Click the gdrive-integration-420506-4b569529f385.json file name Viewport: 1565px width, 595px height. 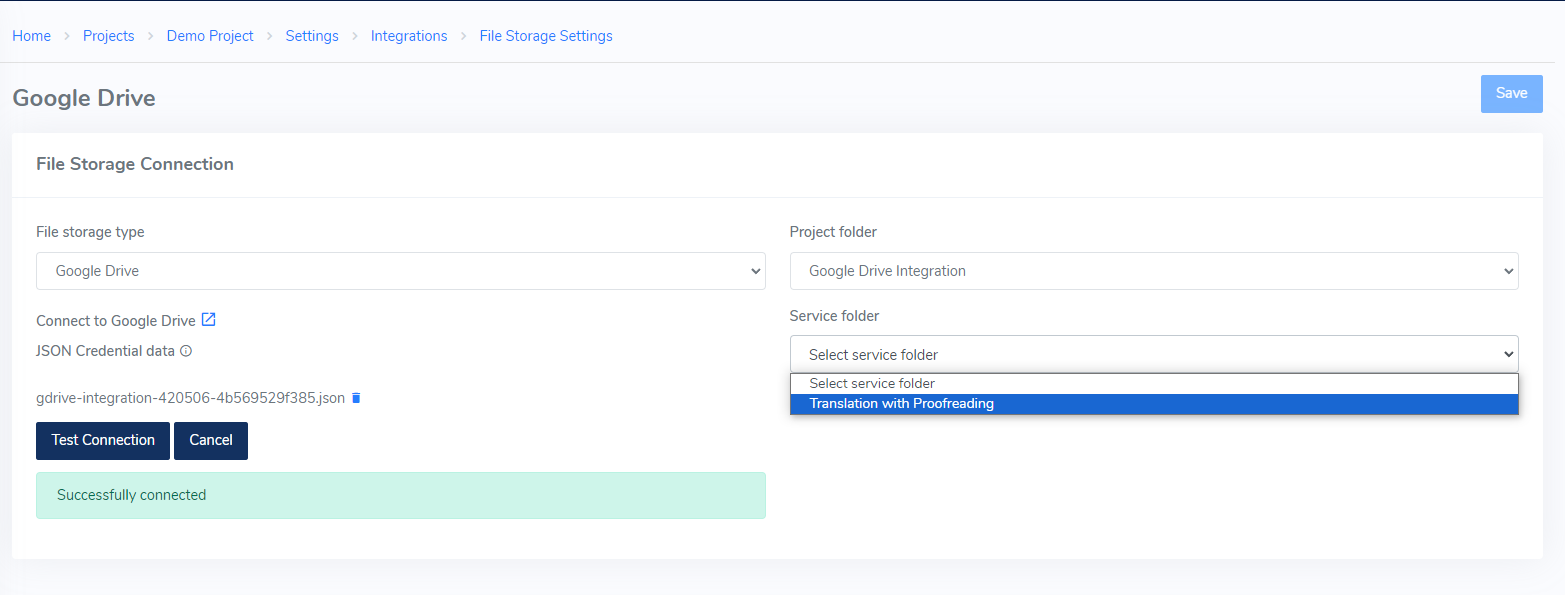click(x=190, y=398)
